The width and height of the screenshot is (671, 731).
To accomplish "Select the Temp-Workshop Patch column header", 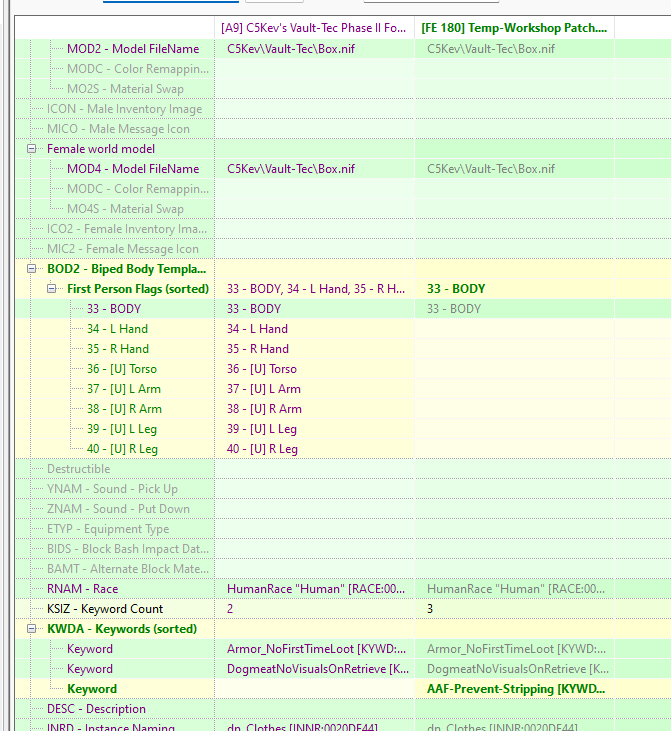I will click(514, 28).
